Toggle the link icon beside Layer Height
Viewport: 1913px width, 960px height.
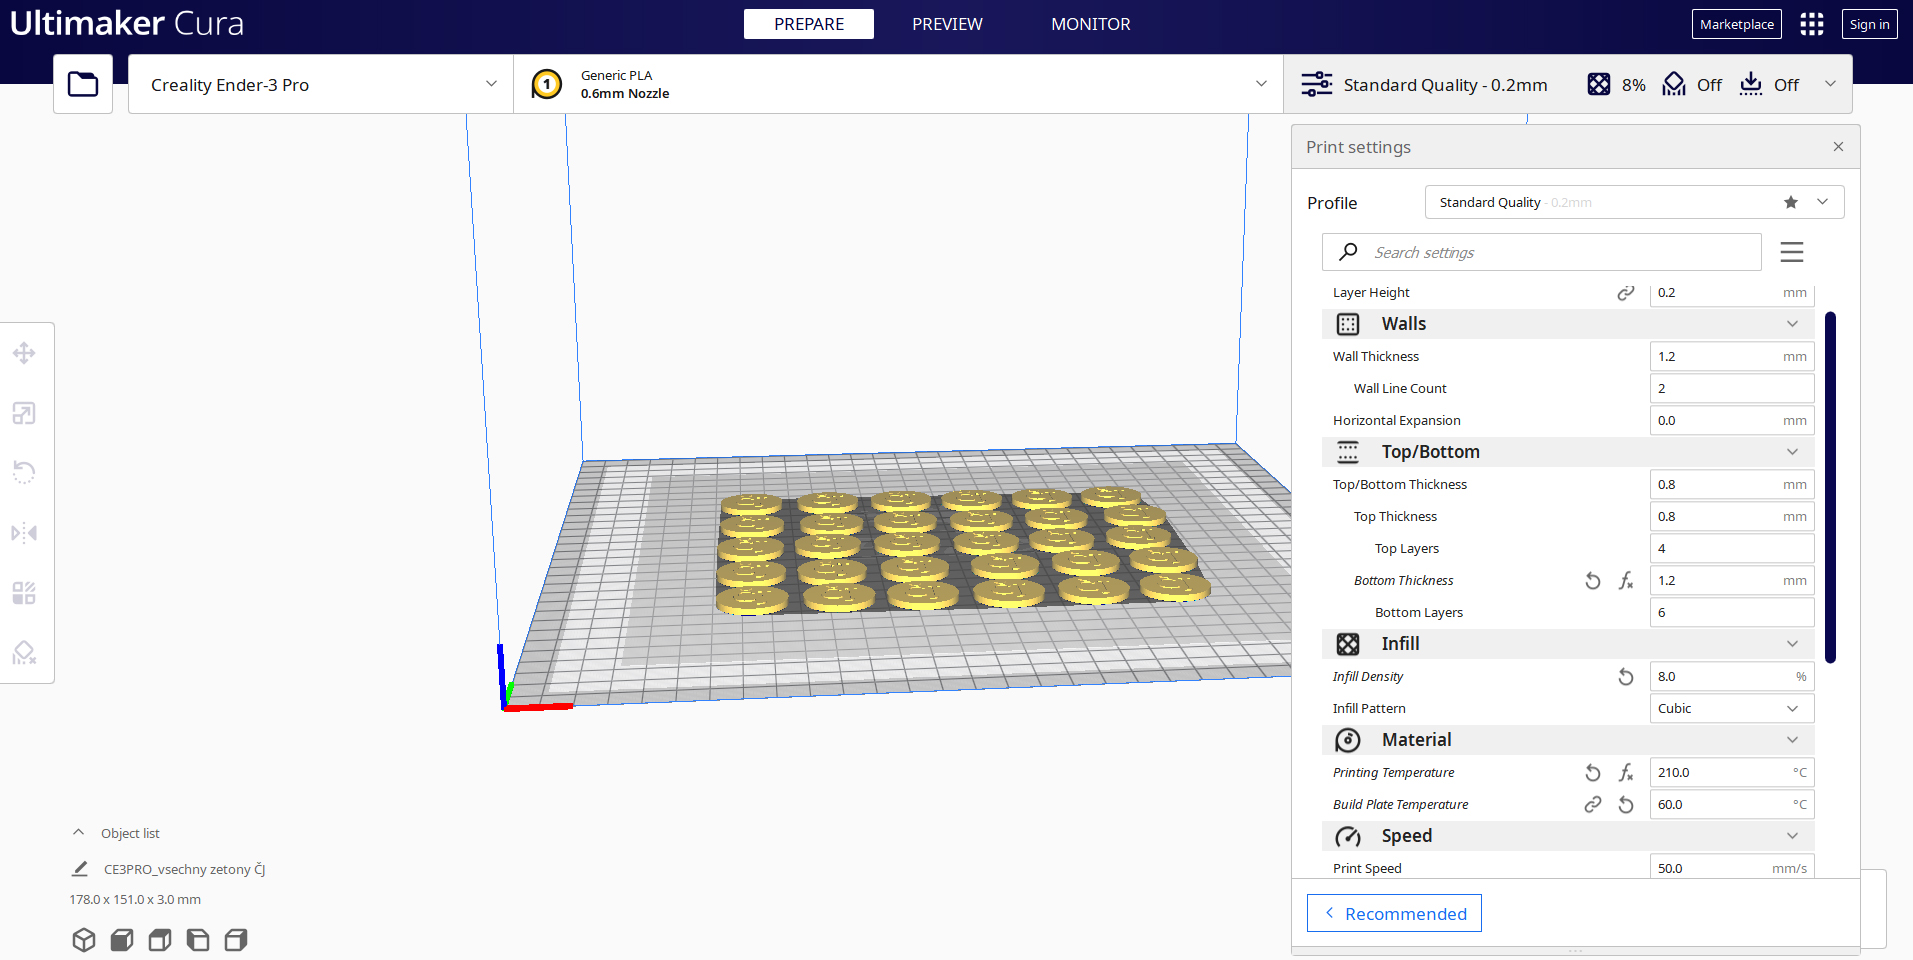(1625, 293)
